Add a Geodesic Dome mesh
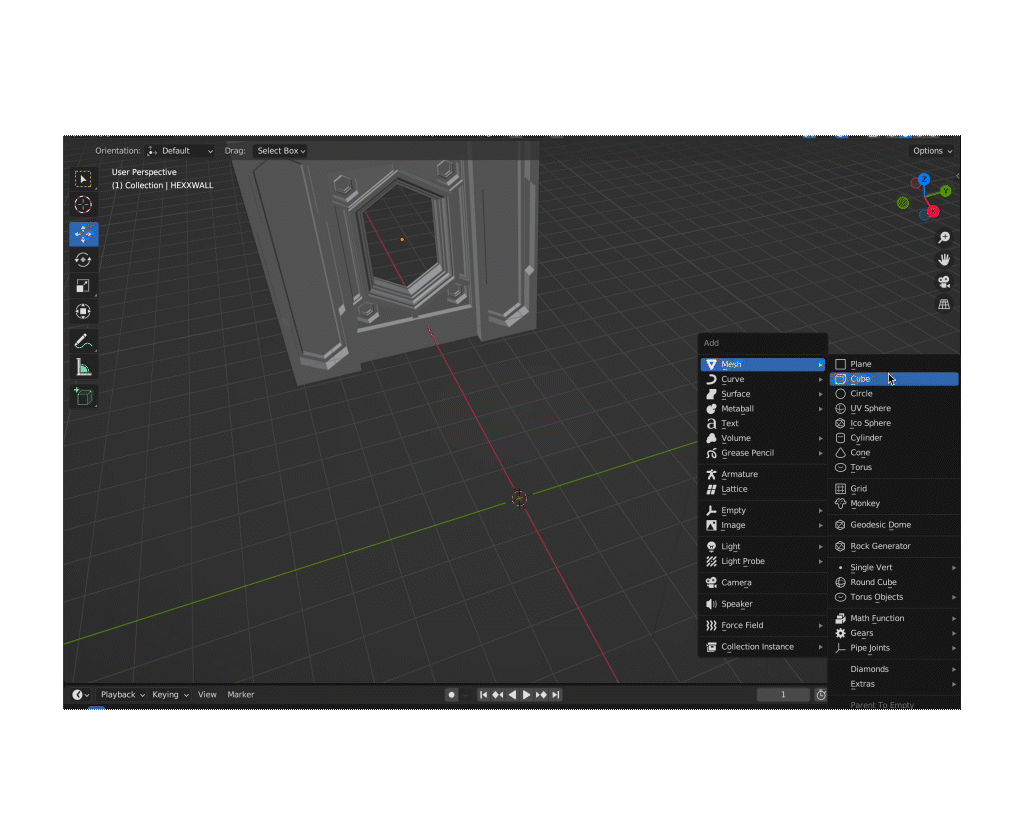Image resolution: width=1024 pixels, height=829 pixels. point(894,525)
